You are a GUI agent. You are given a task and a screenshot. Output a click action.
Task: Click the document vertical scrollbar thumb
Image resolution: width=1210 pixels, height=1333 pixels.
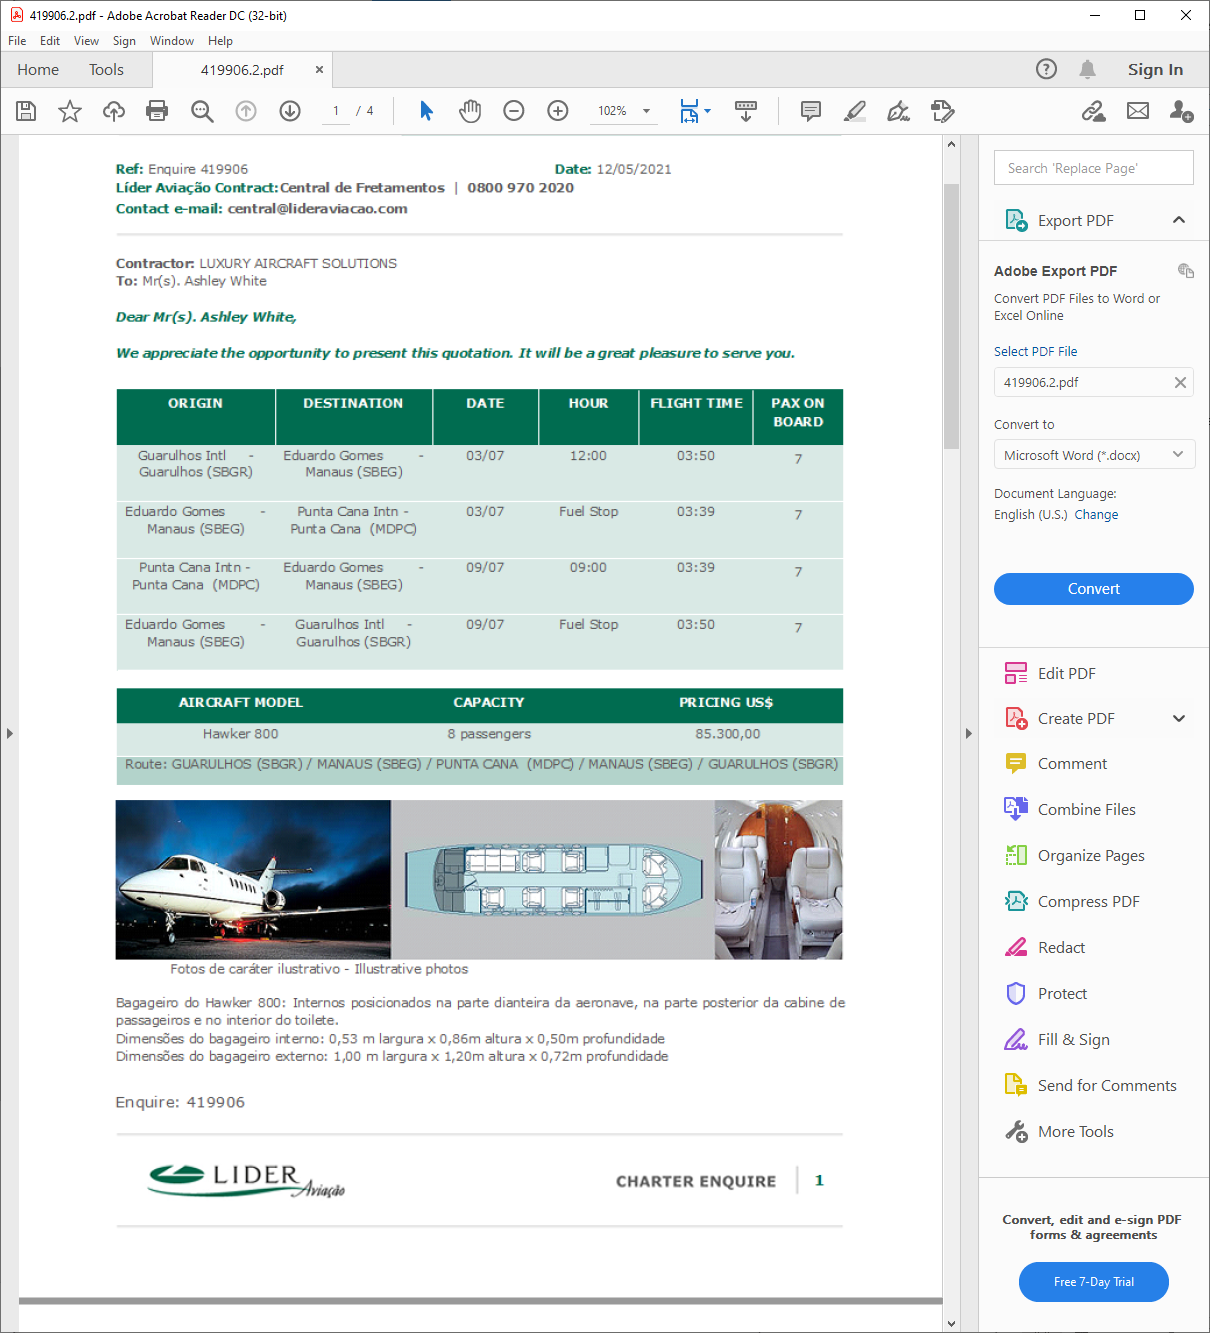(x=951, y=316)
